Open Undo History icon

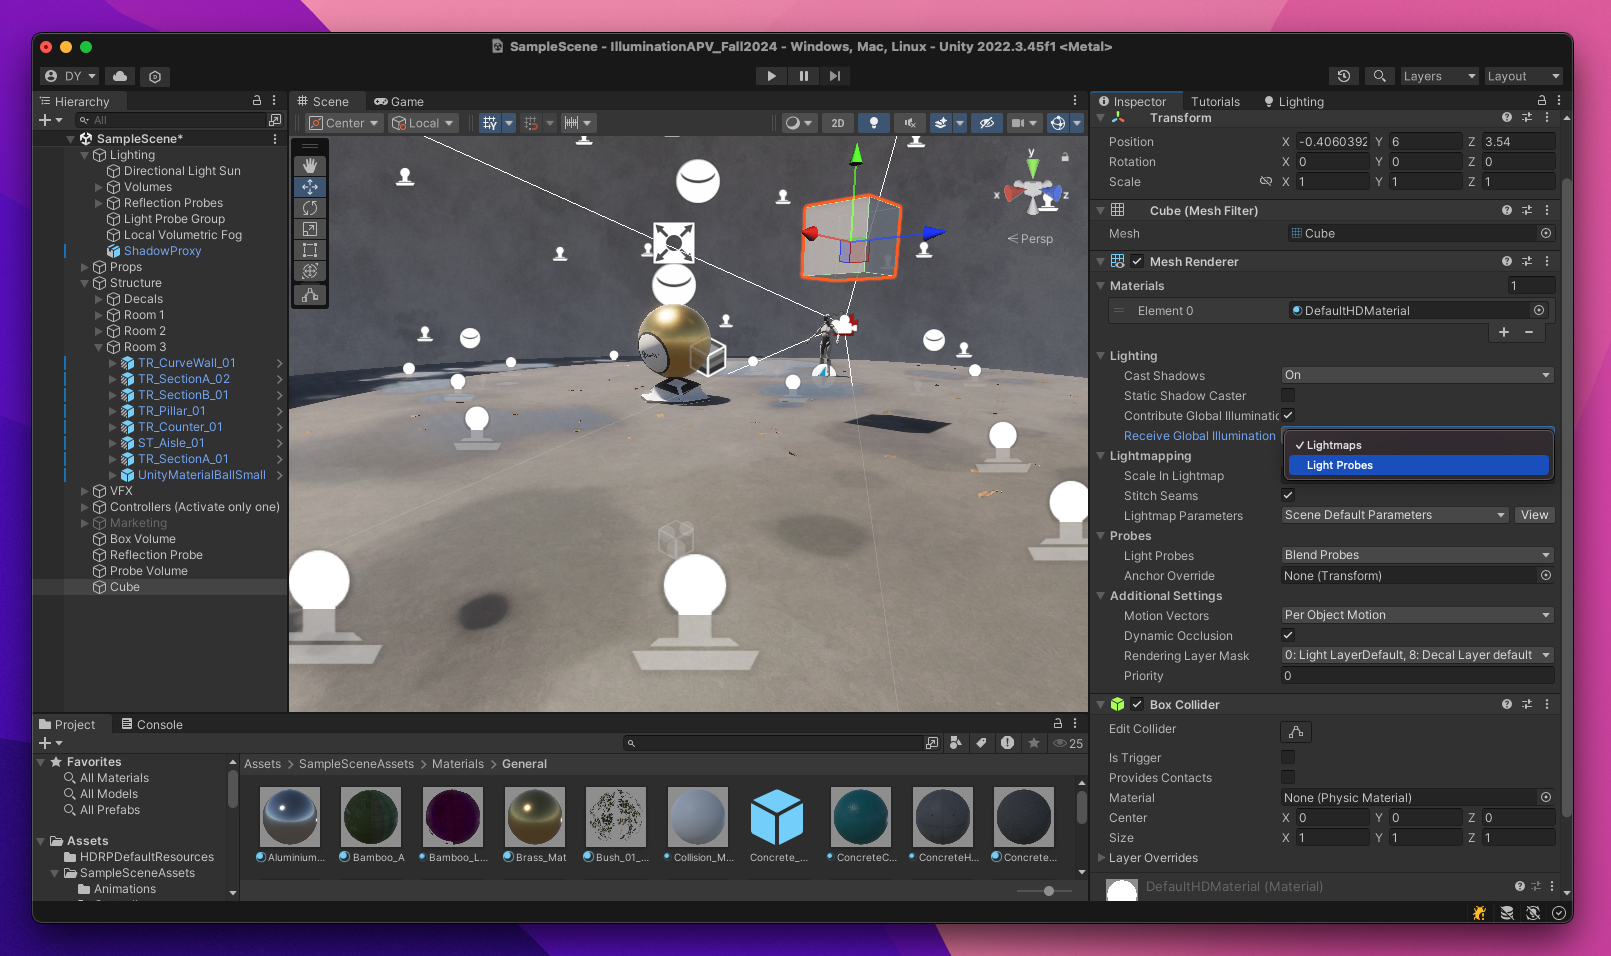tap(1344, 76)
